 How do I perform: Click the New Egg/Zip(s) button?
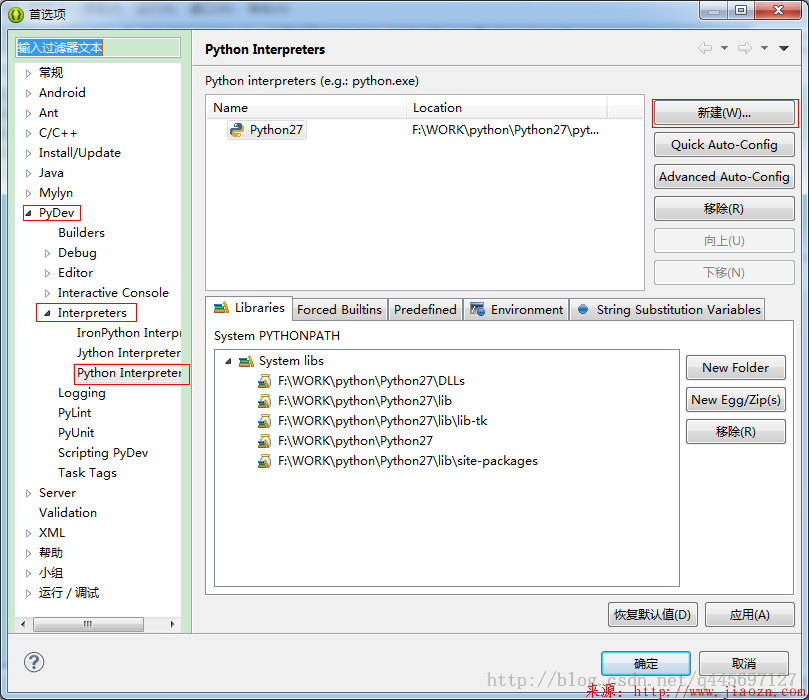click(735, 399)
